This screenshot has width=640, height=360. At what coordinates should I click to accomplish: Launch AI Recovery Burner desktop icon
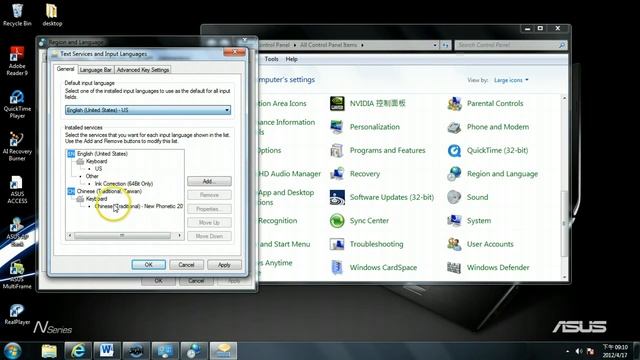coord(17,147)
